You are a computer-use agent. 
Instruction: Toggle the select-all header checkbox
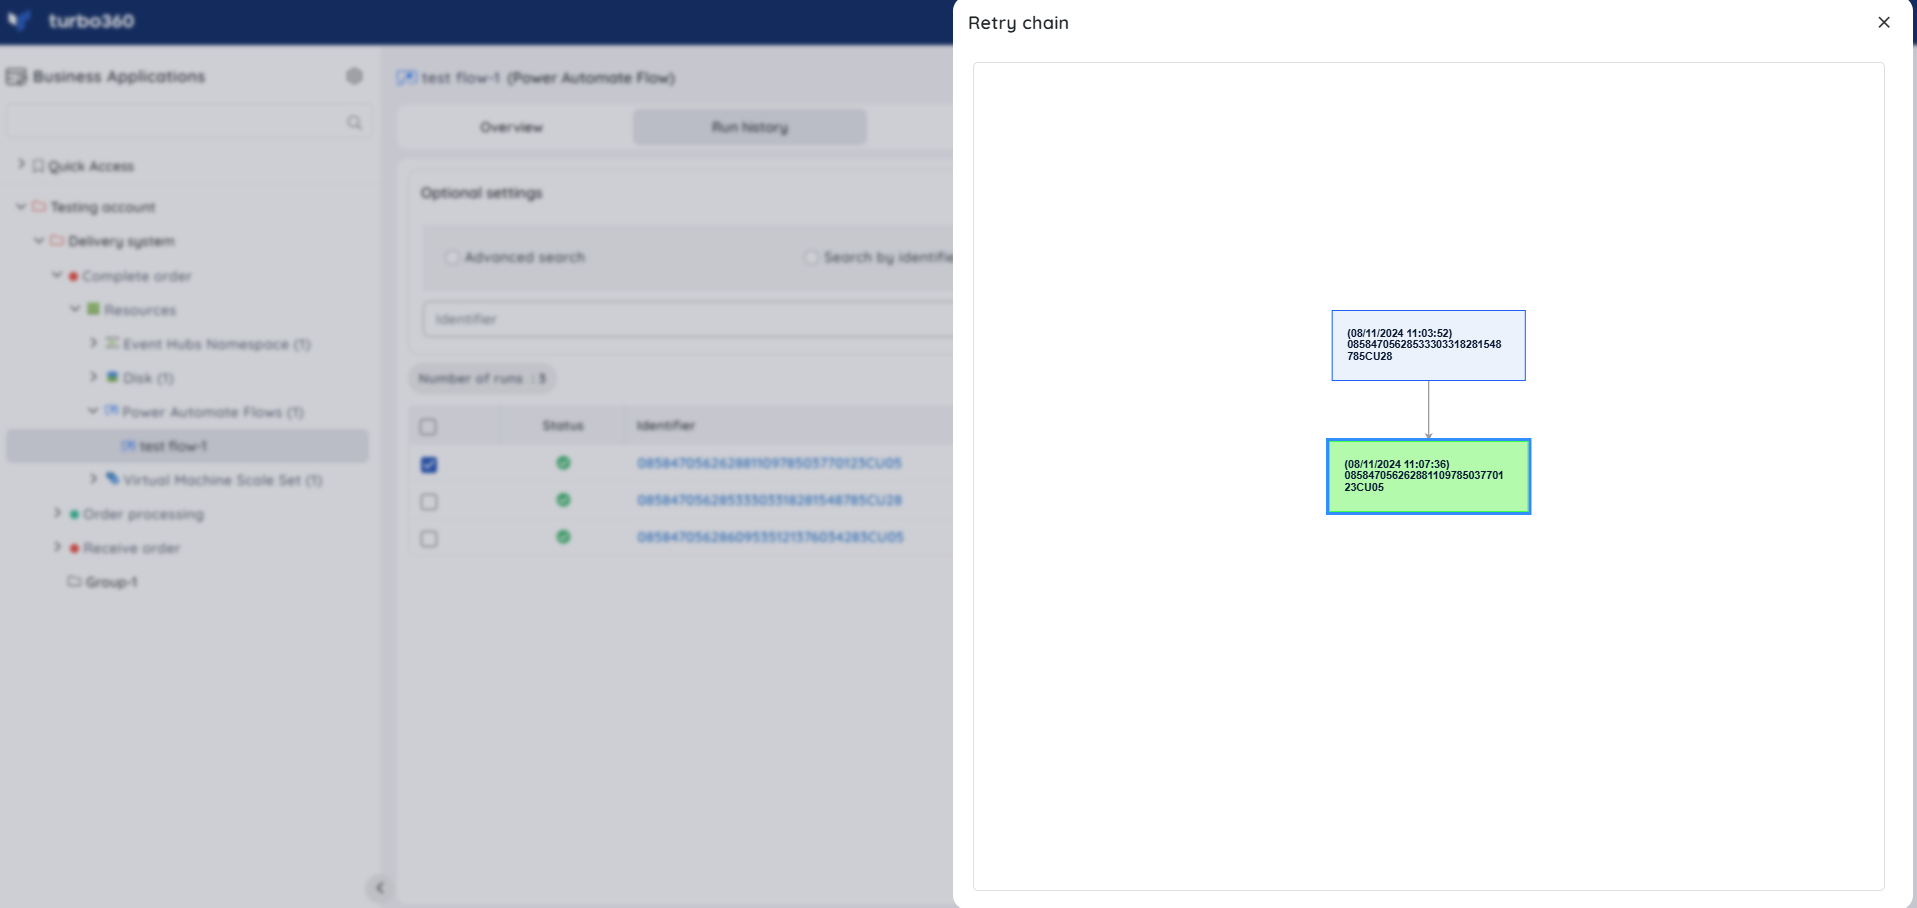(x=428, y=427)
